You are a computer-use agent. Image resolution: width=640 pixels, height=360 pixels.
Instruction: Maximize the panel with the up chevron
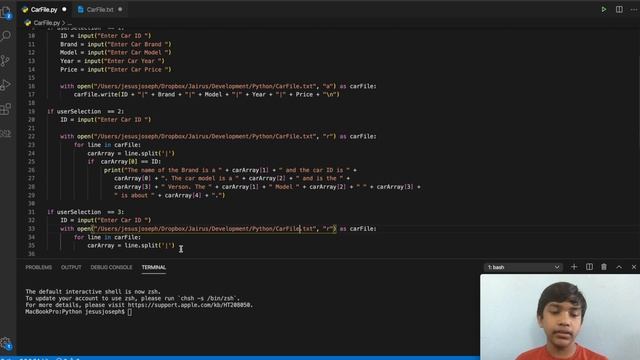(x=619, y=267)
